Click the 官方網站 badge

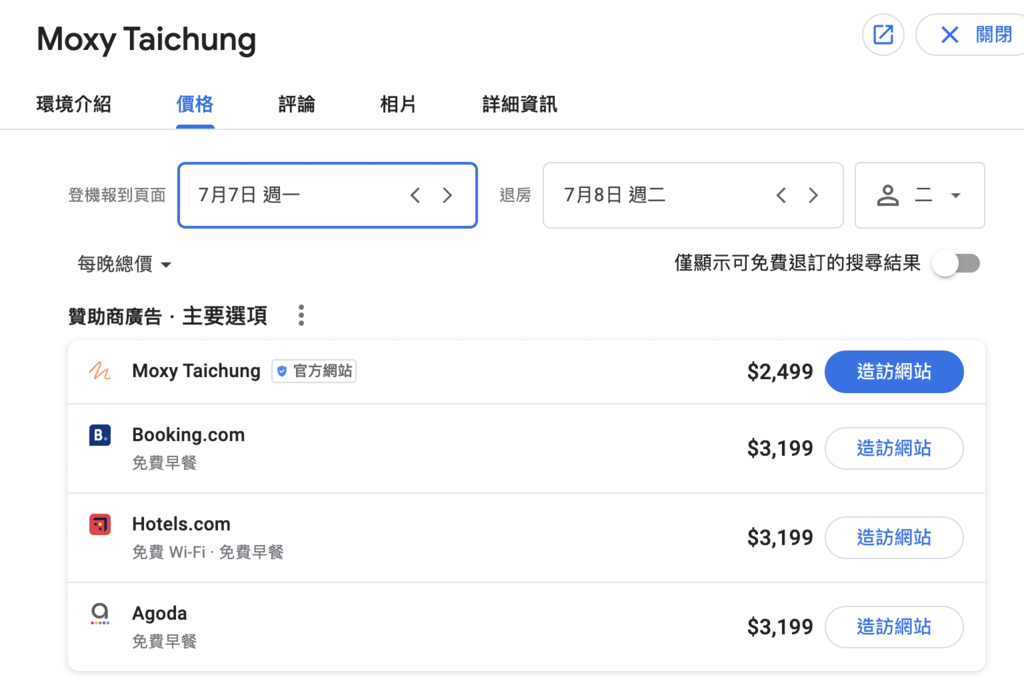point(314,371)
